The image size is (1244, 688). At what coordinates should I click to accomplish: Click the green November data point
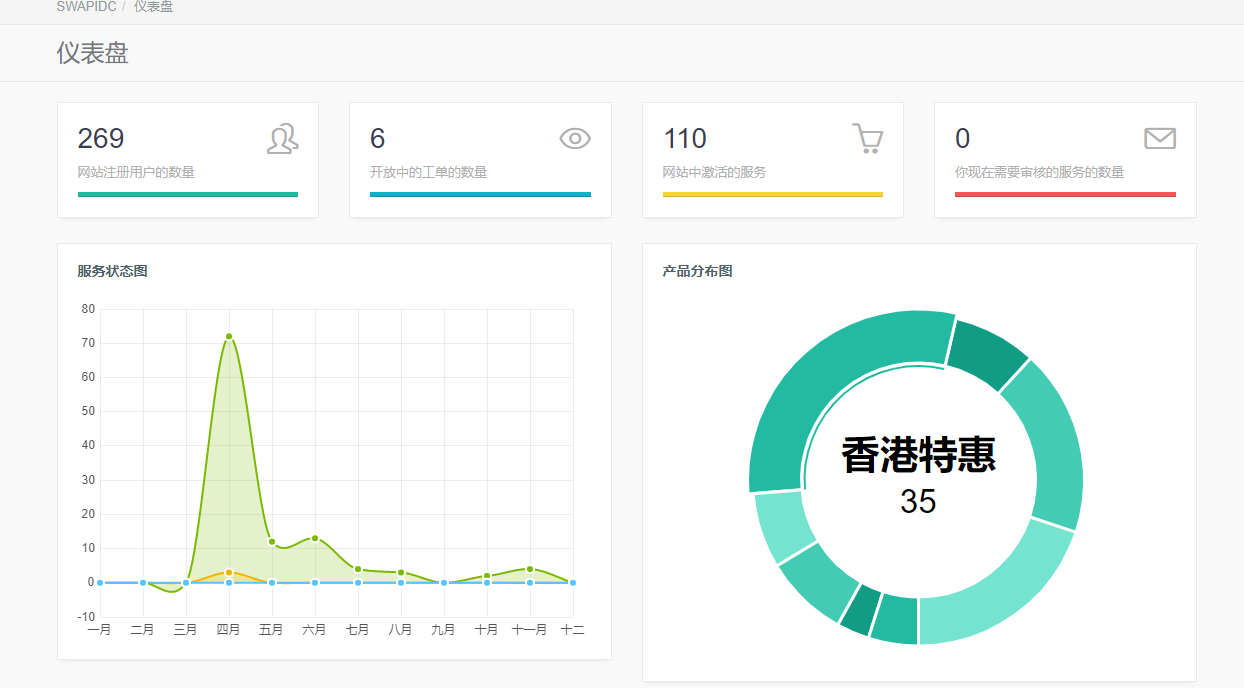click(x=530, y=569)
